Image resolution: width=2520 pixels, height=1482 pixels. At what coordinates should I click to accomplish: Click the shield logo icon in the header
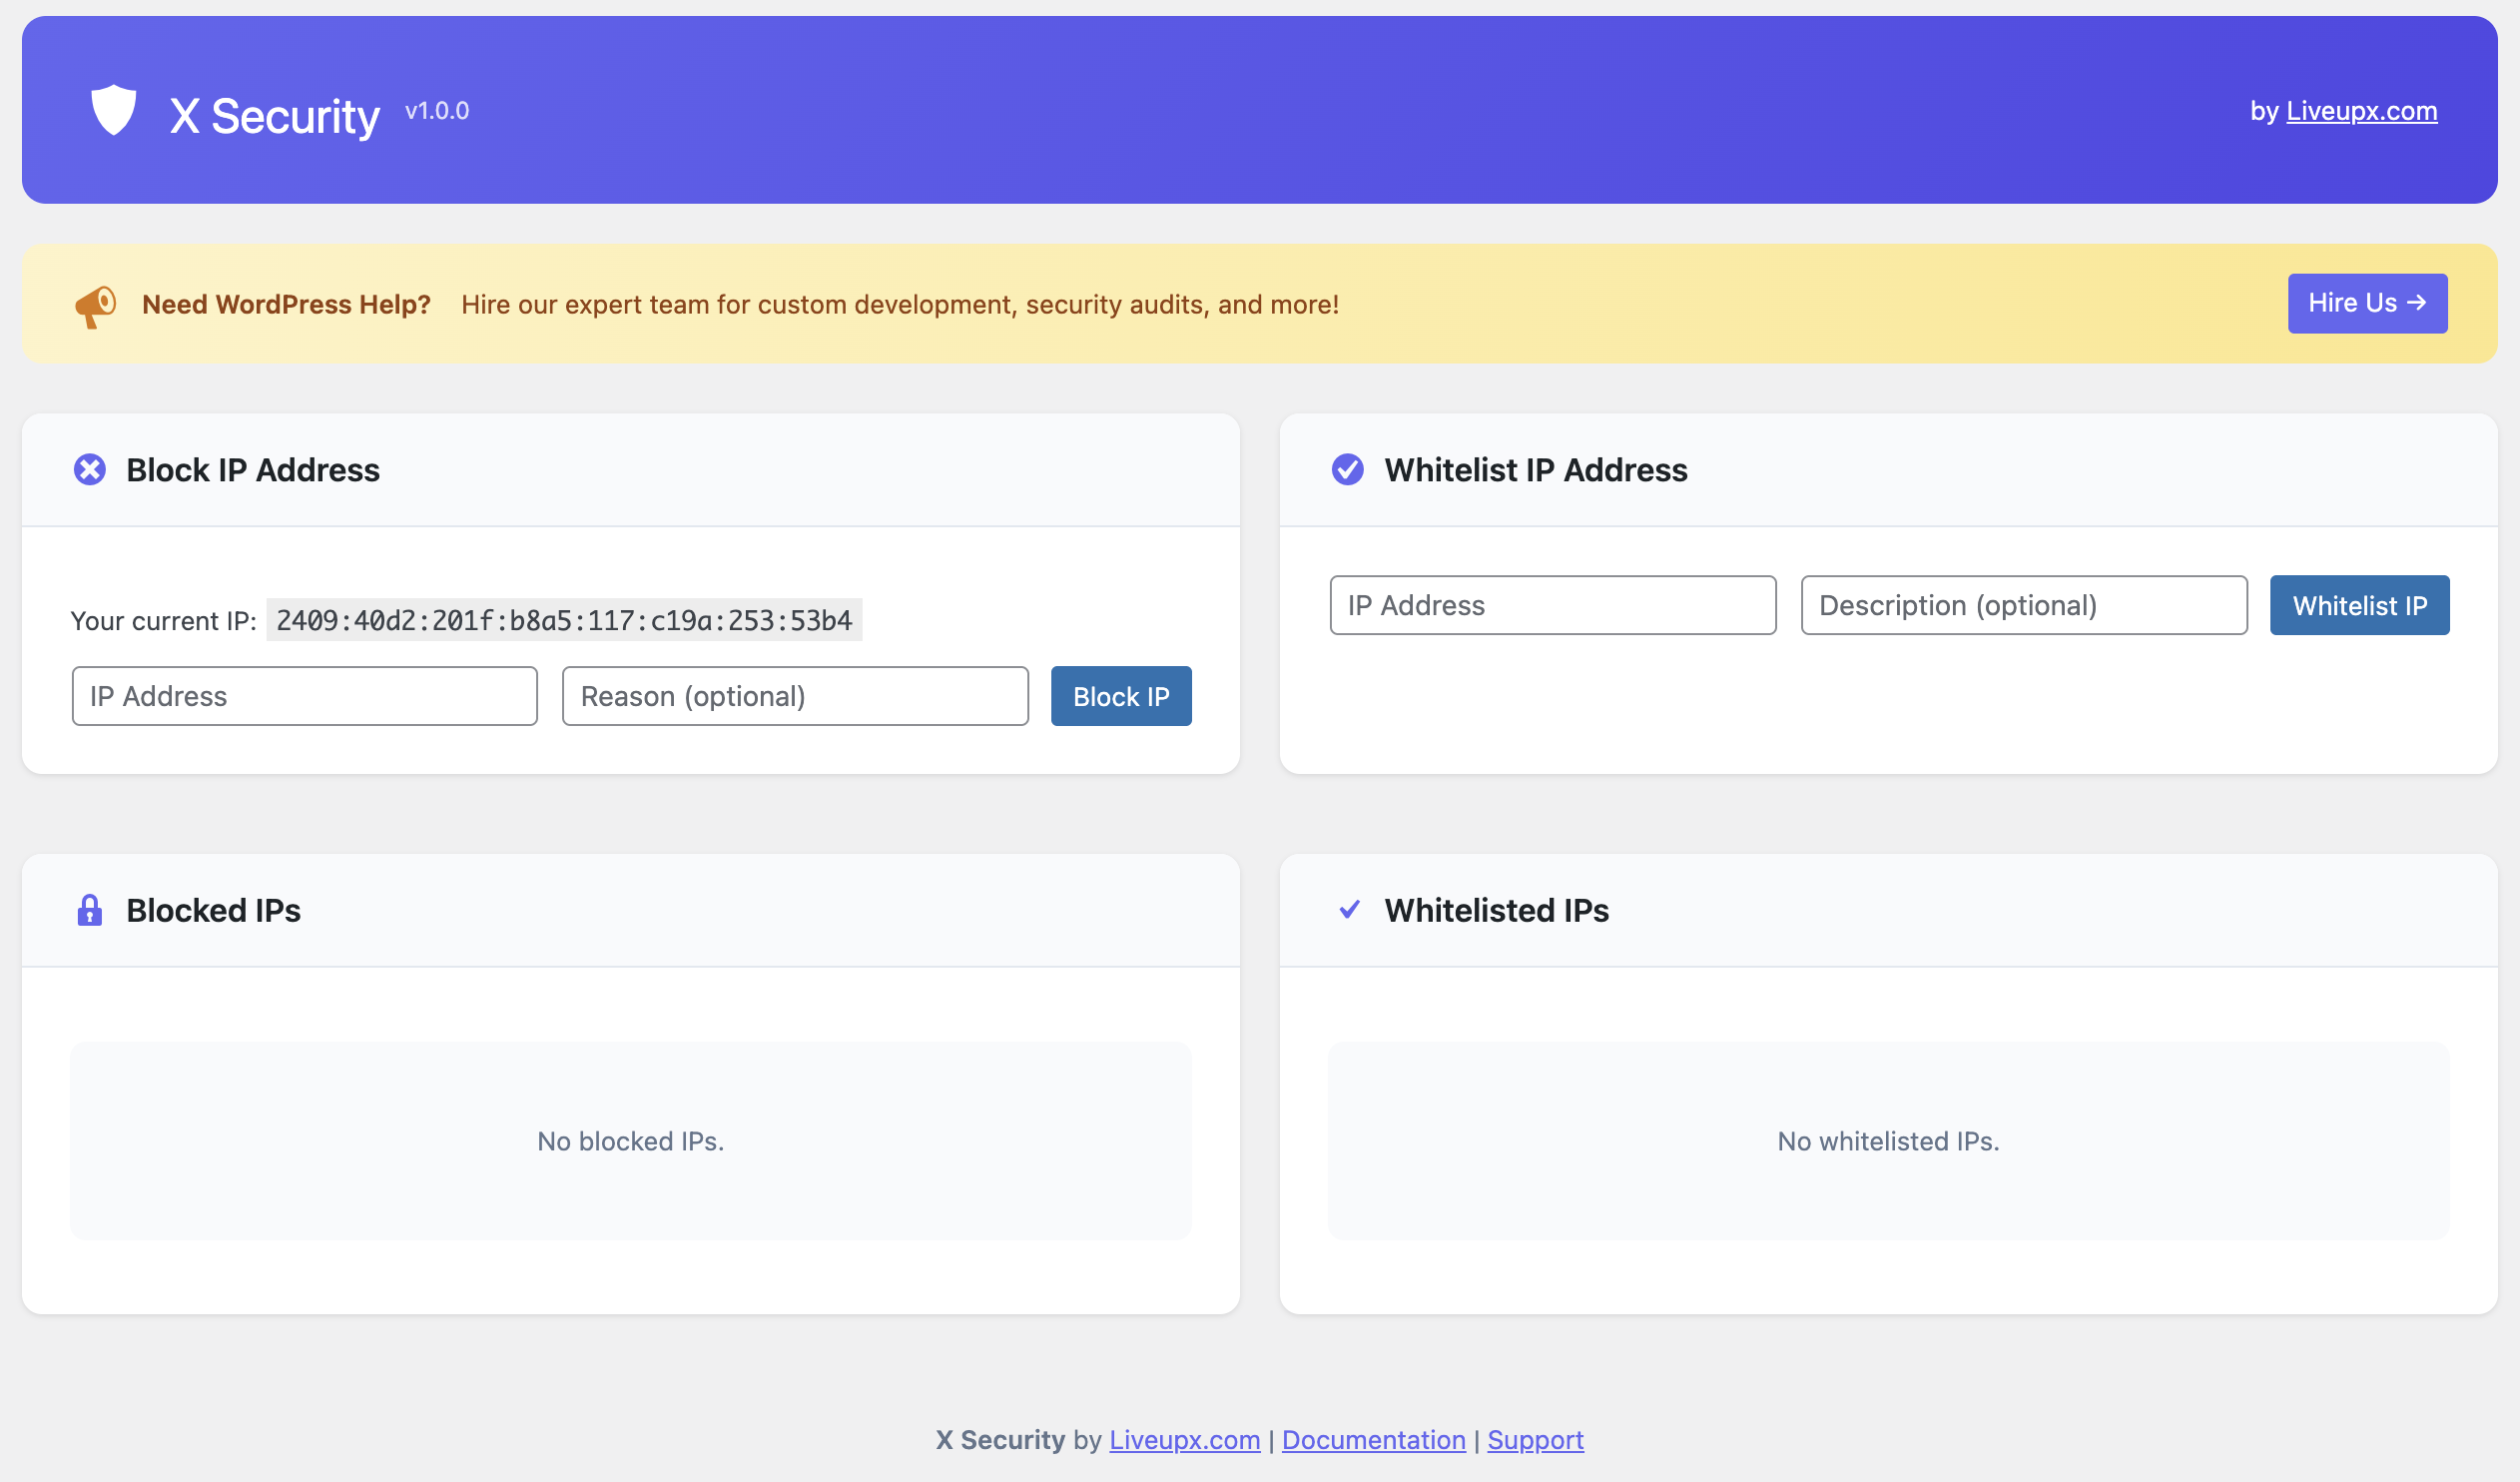[113, 110]
